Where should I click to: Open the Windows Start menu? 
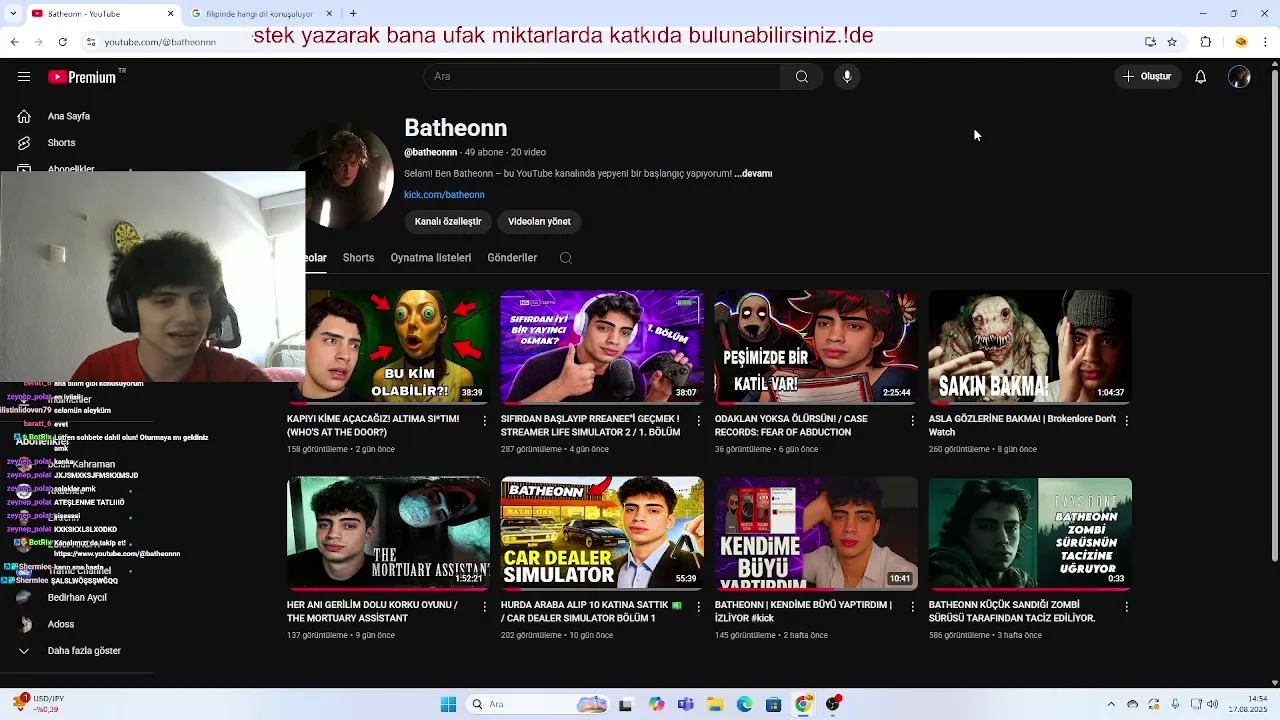[448, 704]
